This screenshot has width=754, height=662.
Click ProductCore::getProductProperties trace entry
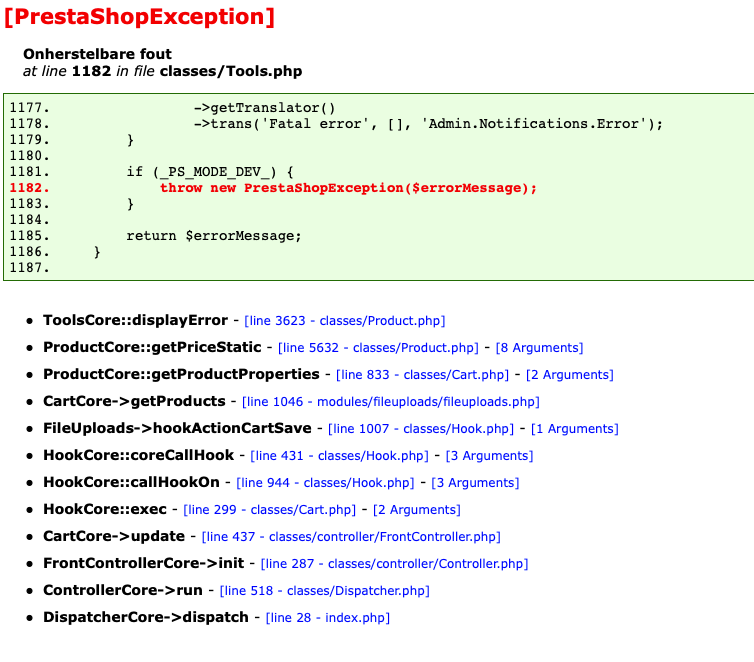[181, 374]
